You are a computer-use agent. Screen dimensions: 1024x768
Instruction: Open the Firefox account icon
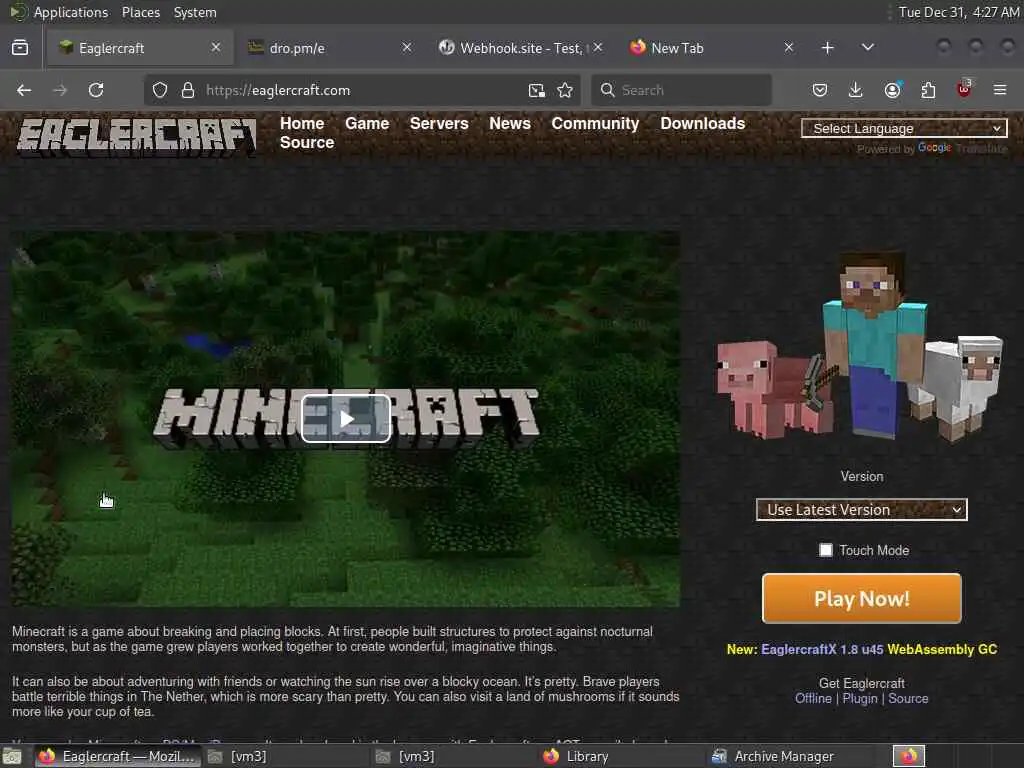pos(892,90)
